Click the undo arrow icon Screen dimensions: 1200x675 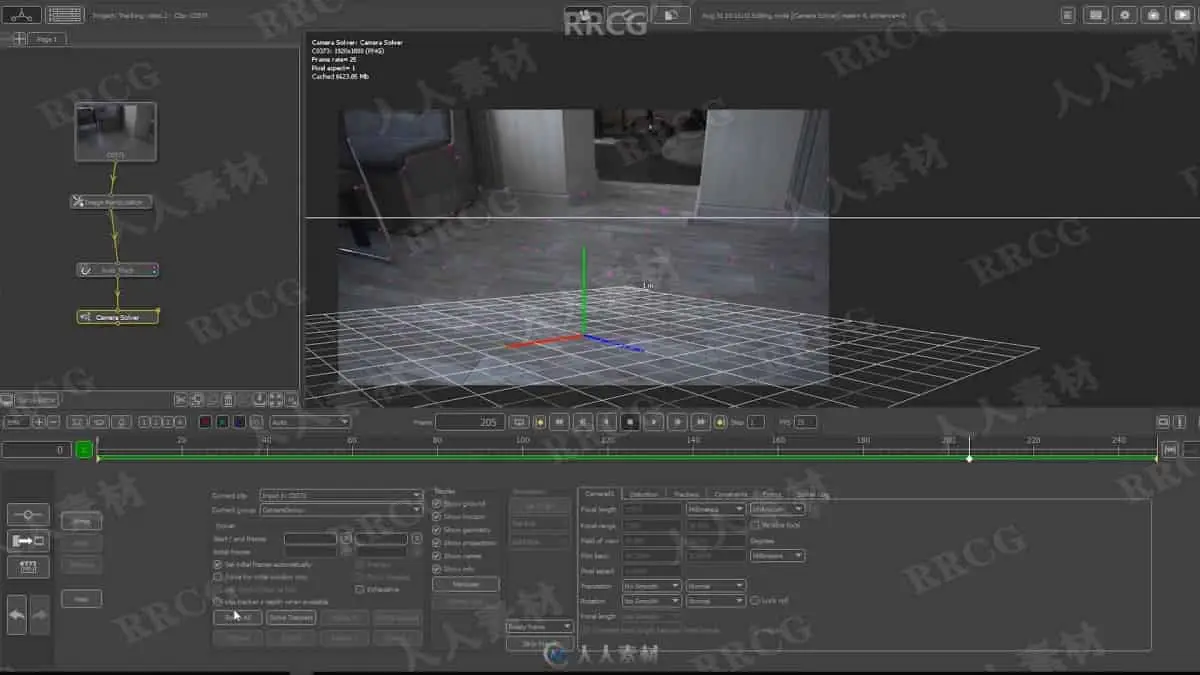click(x=17, y=614)
